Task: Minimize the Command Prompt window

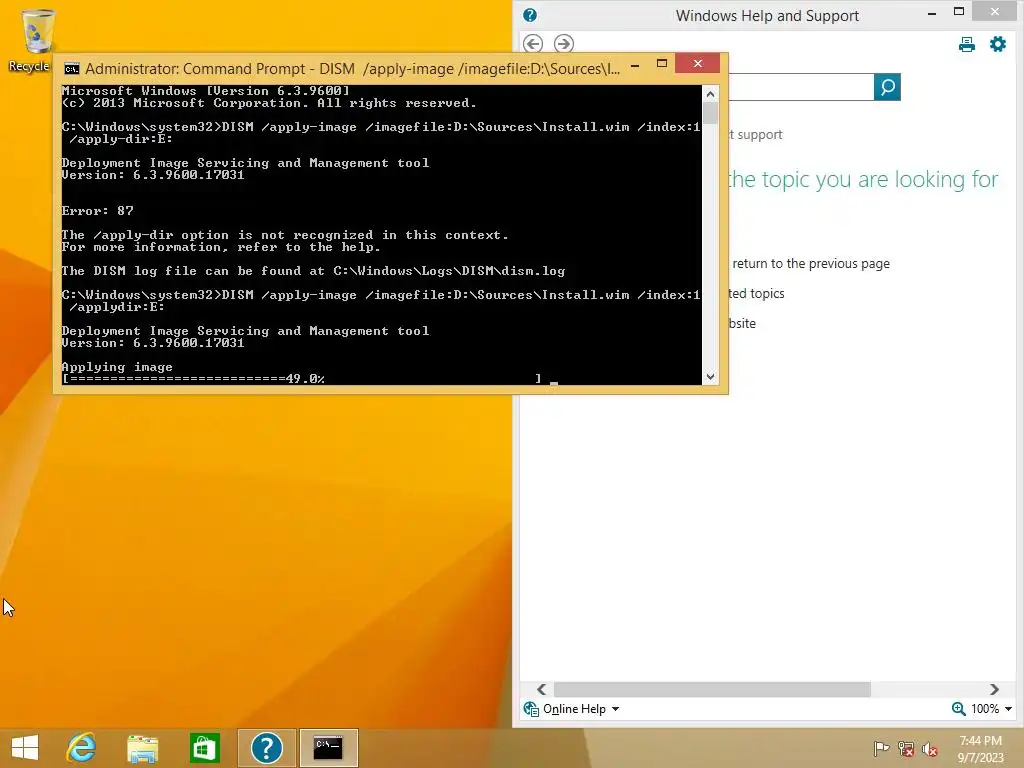Action: tap(635, 65)
